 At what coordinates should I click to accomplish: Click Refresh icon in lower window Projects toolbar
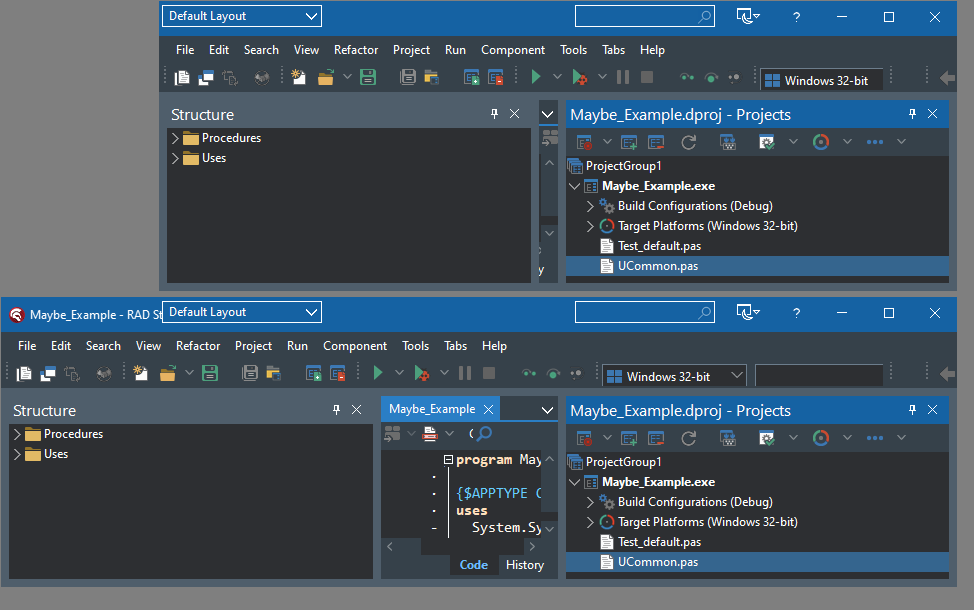click(689, 438)
